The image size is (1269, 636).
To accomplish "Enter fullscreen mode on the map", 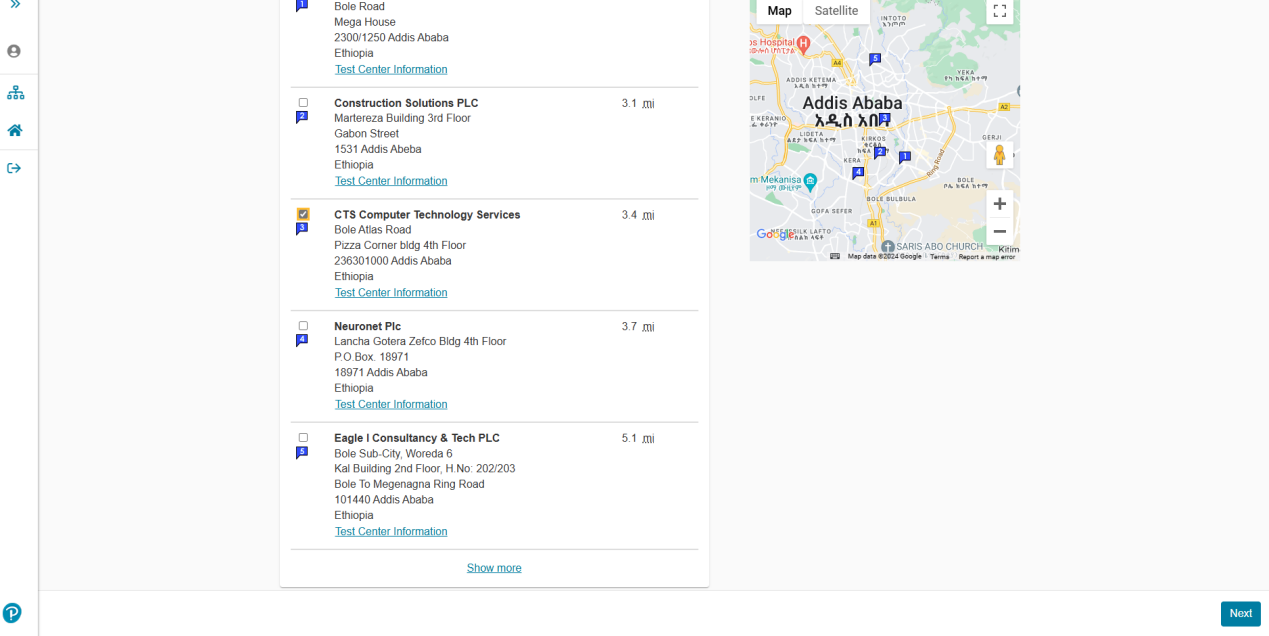I will [999, 11].
